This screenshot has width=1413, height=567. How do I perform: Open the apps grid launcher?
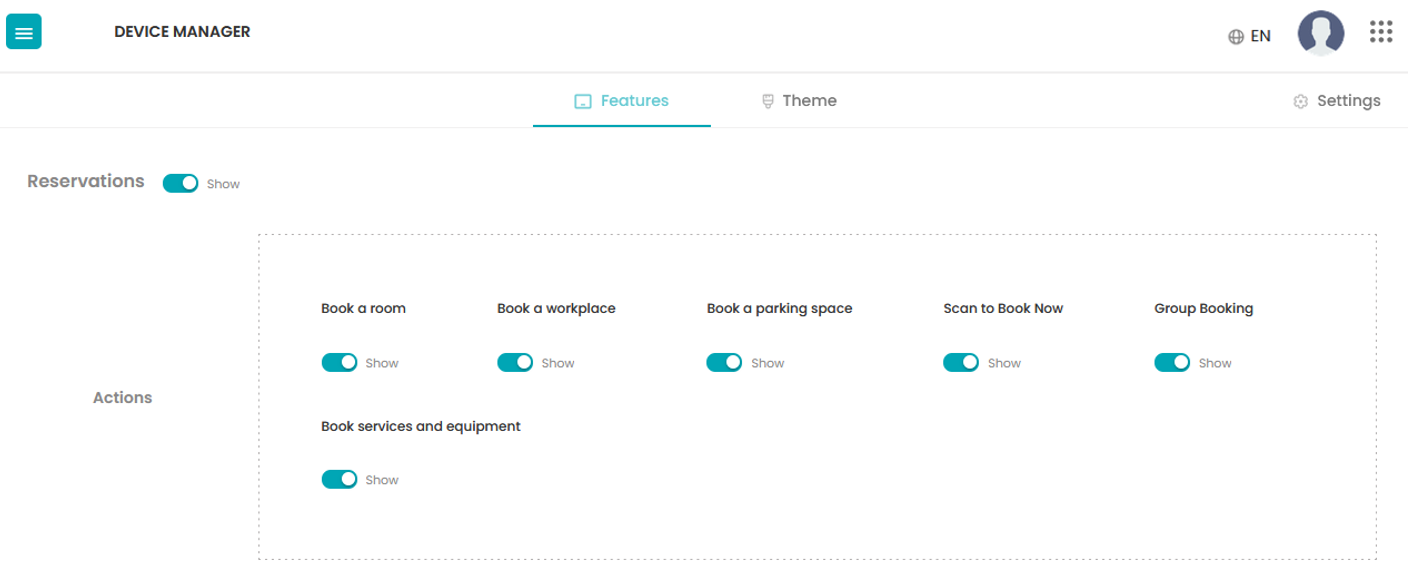tap(1381, 32)
